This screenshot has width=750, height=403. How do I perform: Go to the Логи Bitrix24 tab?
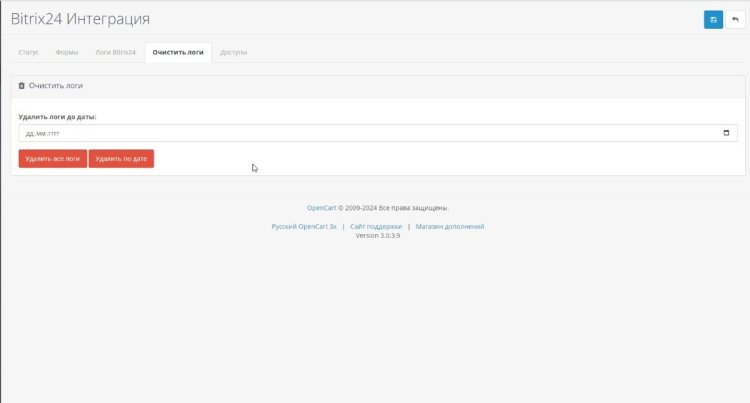point(115,51)
